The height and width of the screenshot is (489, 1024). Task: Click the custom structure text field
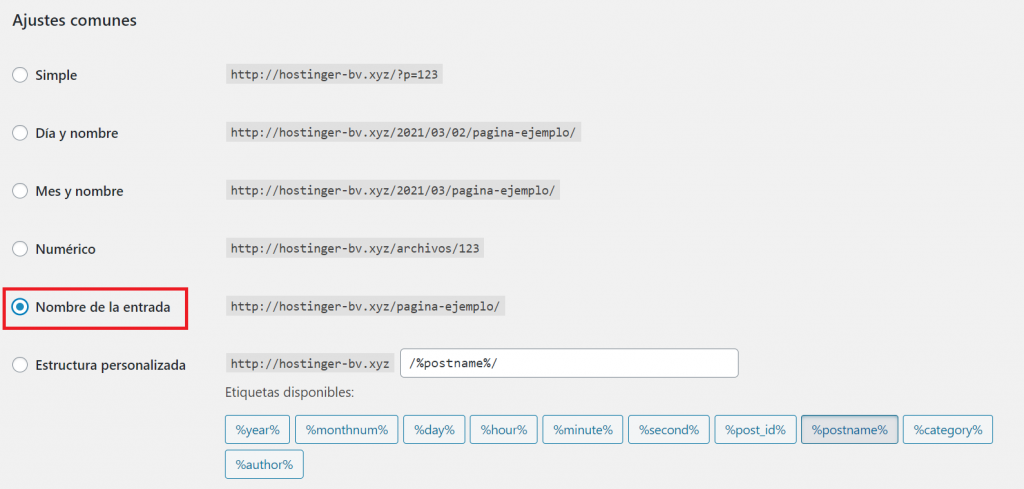tap(569, 363)
